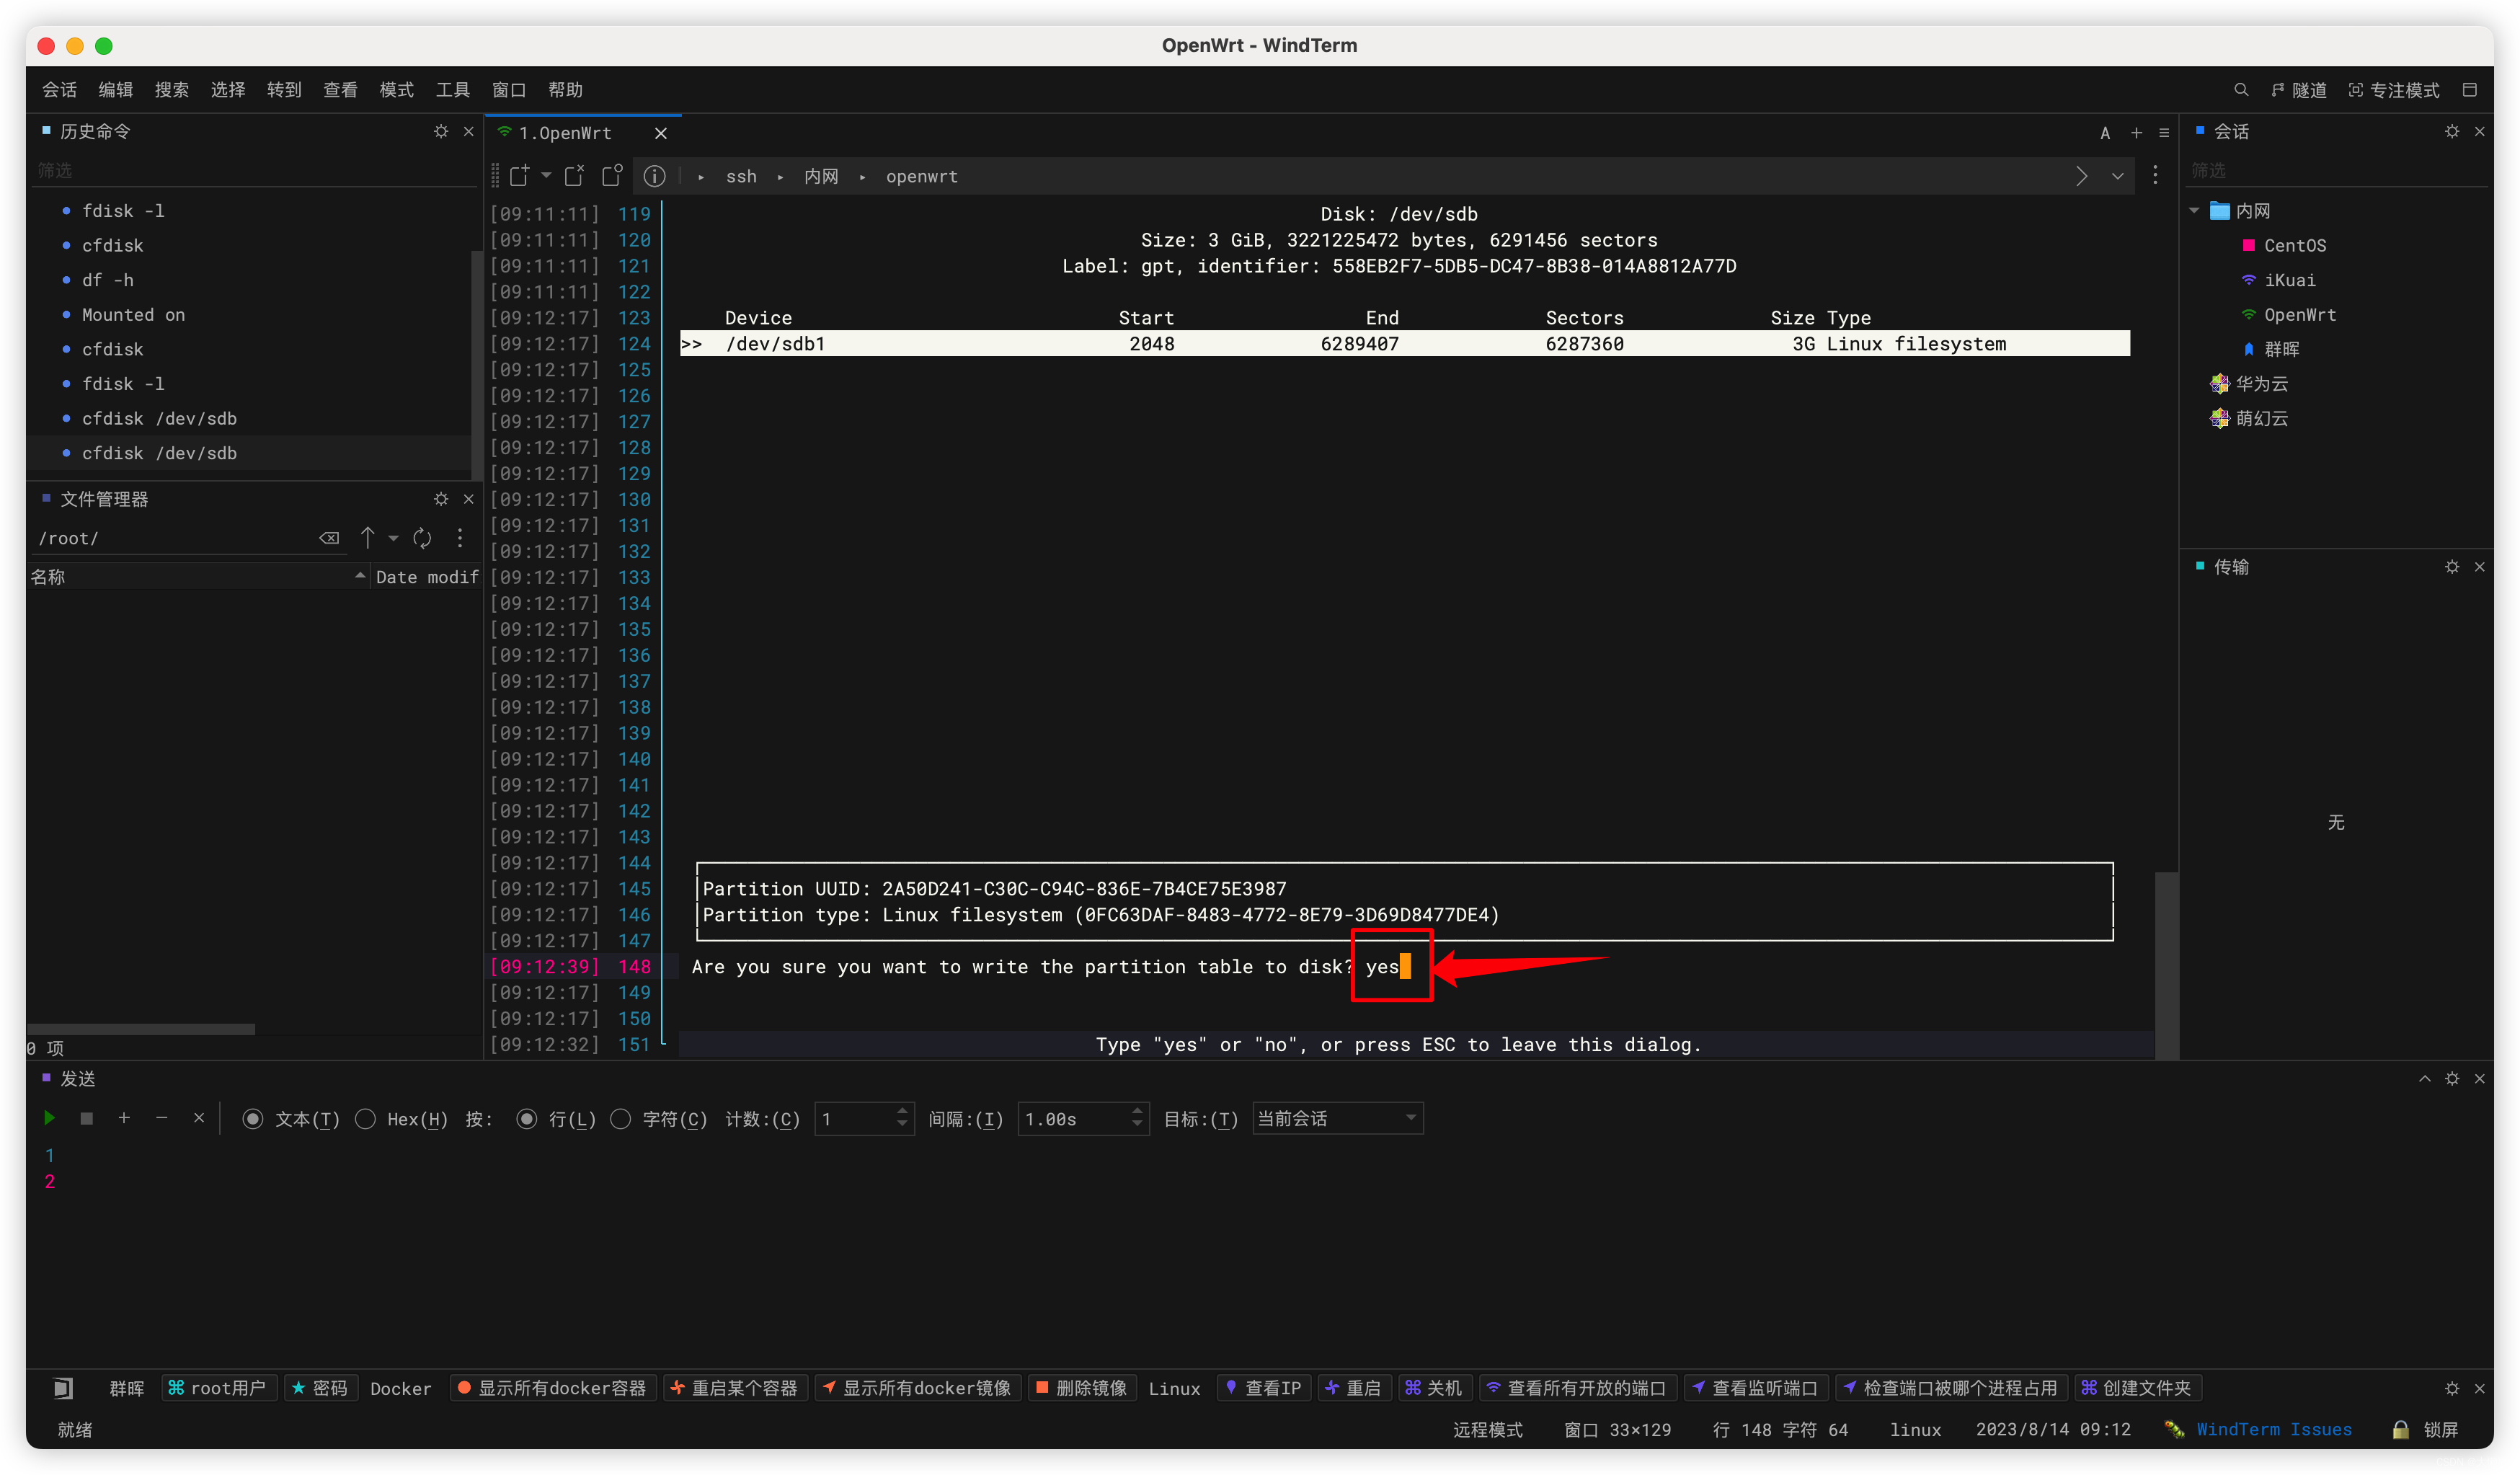Switch to the 1.OpenWrt tab
Viewport: 2520px width, 1475px height.
click(565, 133)
